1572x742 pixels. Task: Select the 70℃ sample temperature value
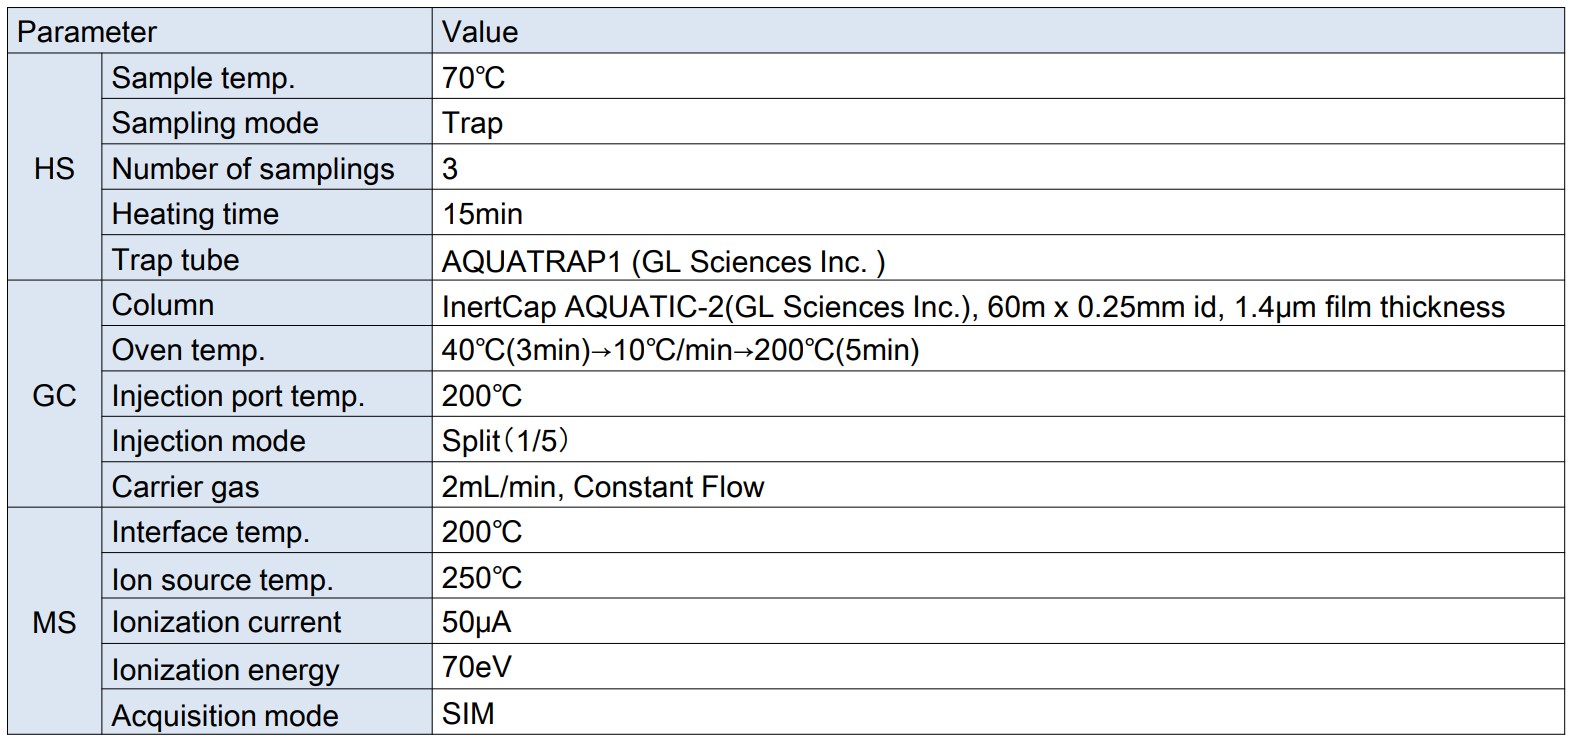(x=474, y=77)
